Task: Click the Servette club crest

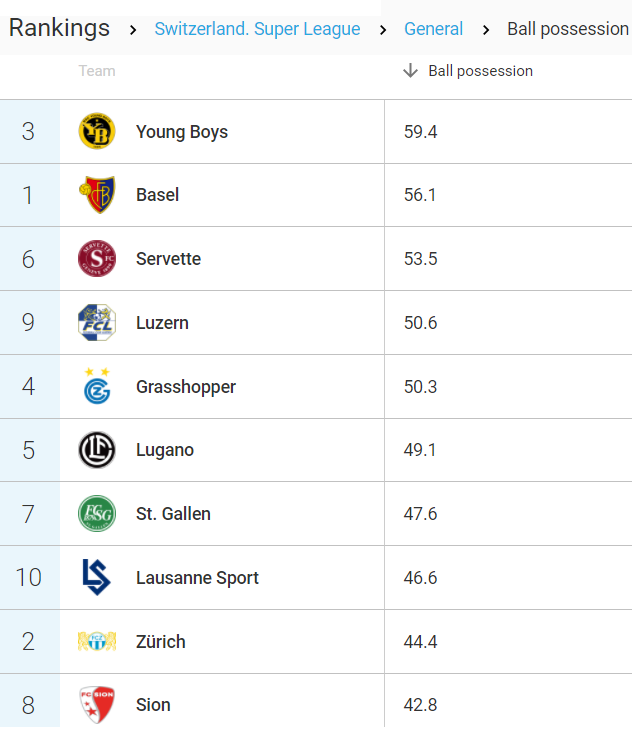Action: [97, 258]
